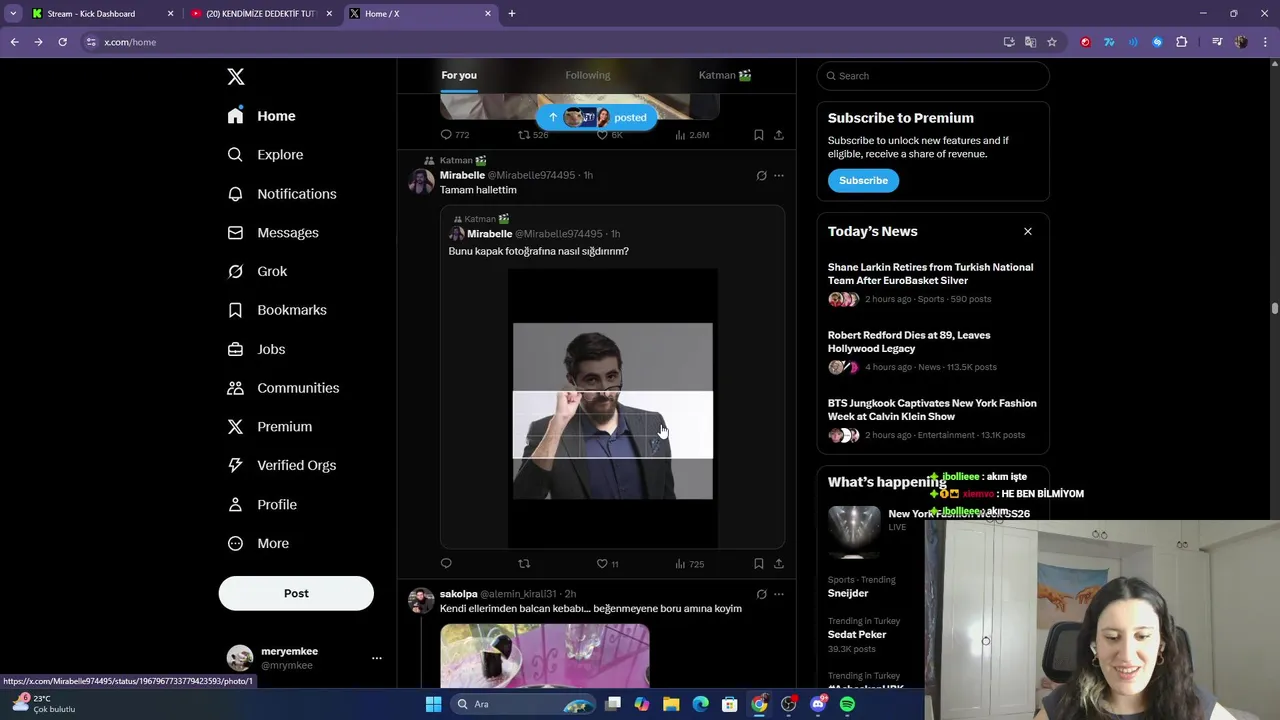The height and width of the screenshot is (720, 1280).
Task: Open a new browser tab
Action: [x=512, y=14]
